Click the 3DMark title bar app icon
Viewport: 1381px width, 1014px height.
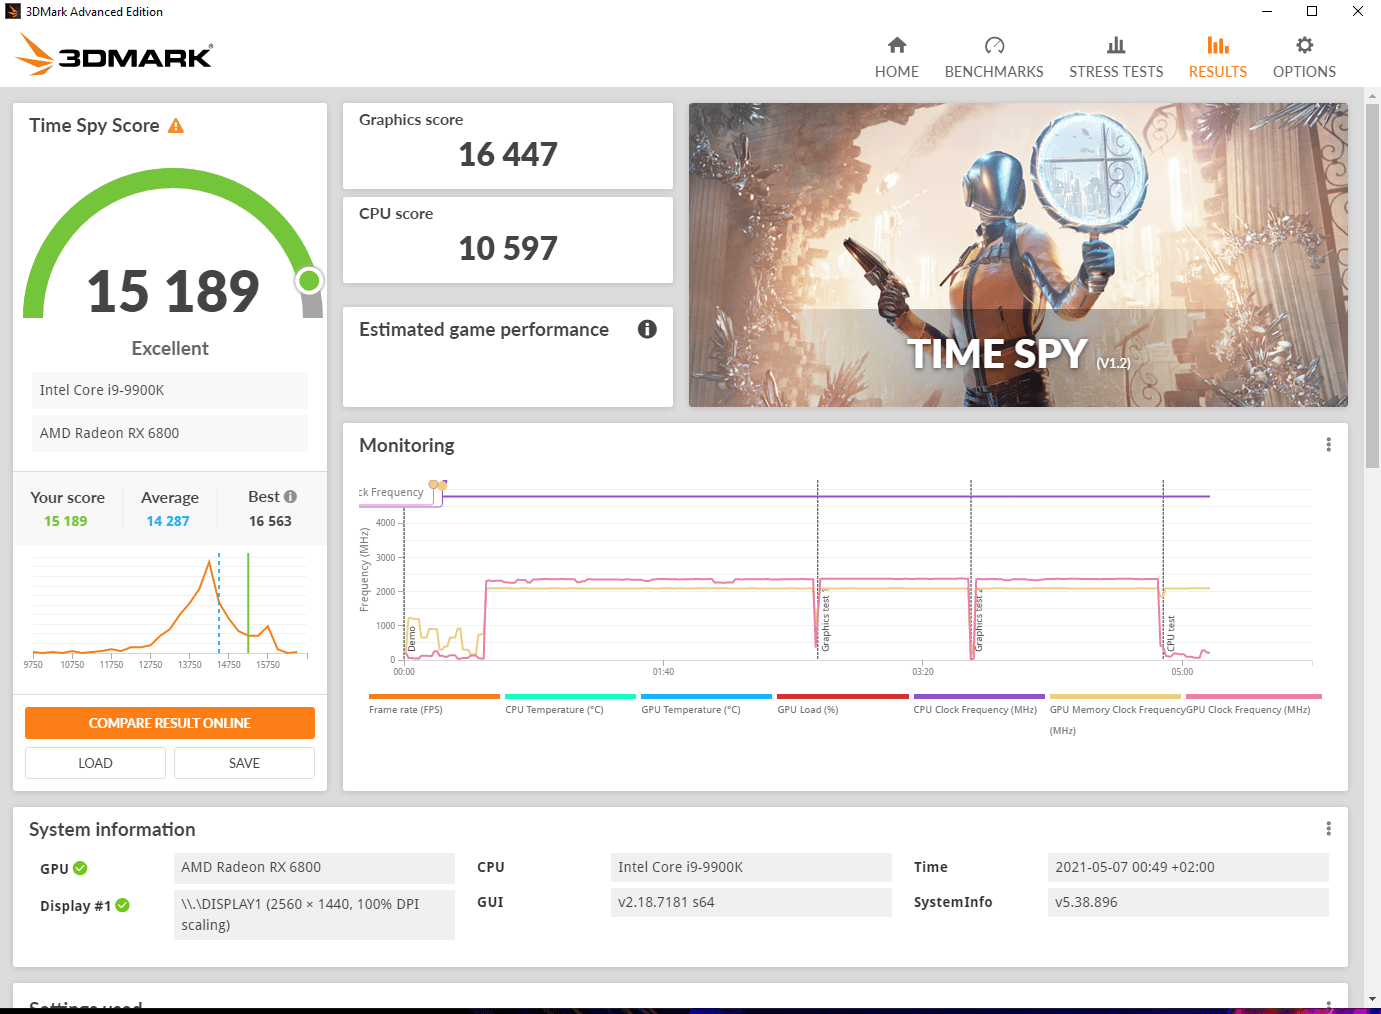pos(13,12)
